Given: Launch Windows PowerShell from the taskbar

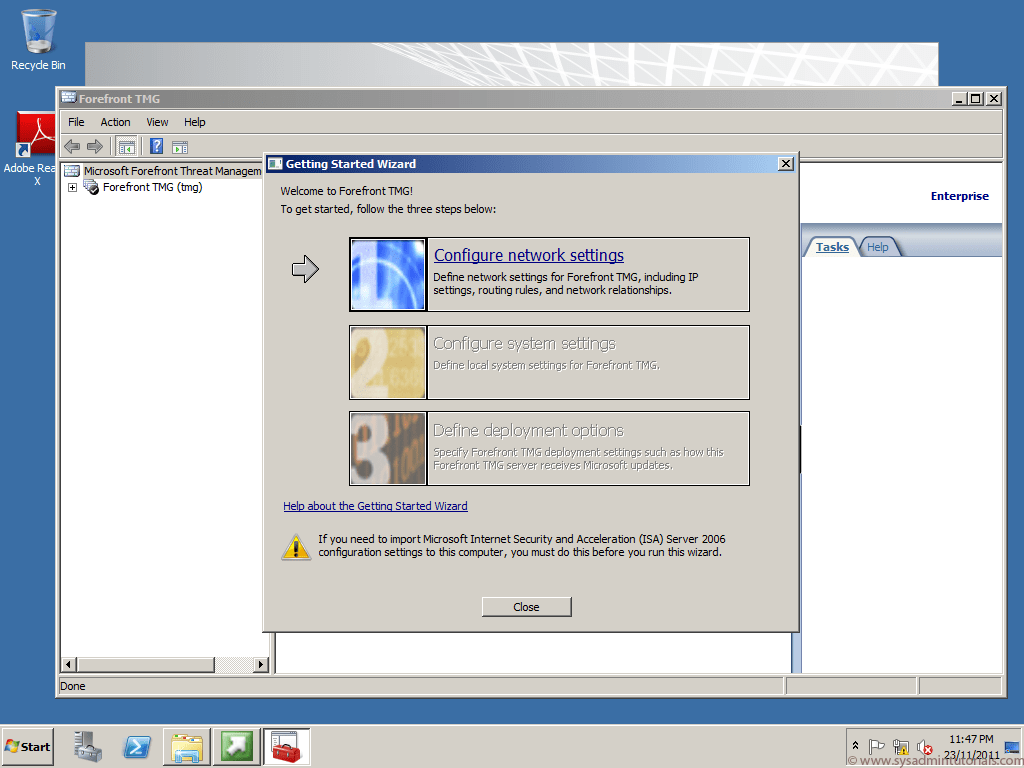Looking at the screenshot, I should (137, 746).
